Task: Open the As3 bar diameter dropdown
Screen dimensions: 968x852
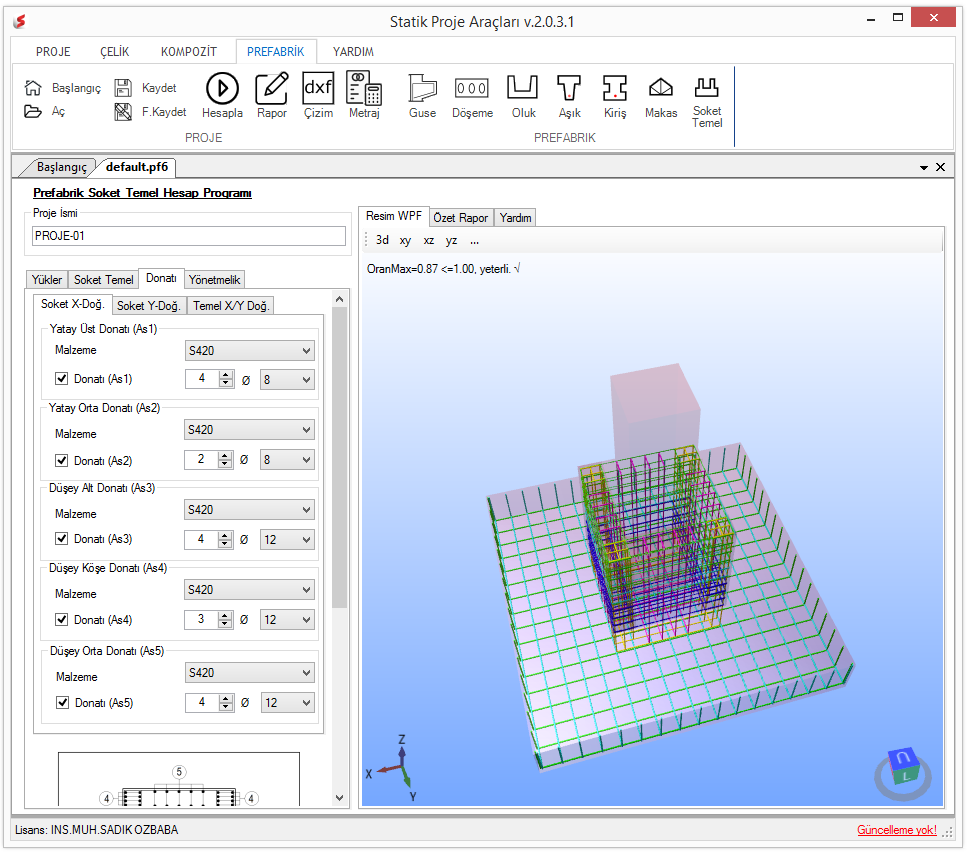Action: (287, 540)
